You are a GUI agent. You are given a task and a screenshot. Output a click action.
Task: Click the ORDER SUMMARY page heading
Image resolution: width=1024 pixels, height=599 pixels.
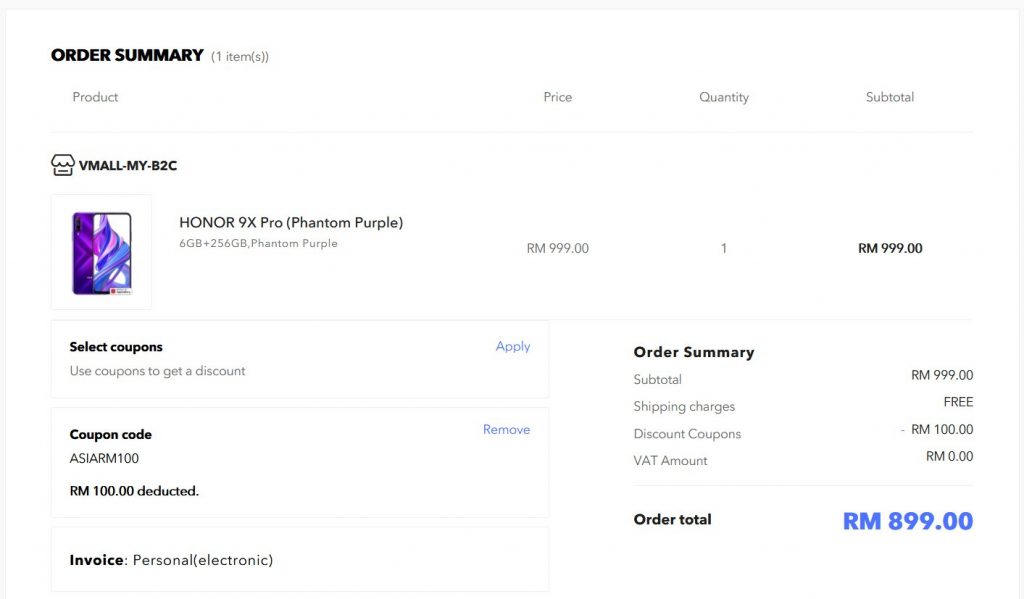tap(127, 56)
